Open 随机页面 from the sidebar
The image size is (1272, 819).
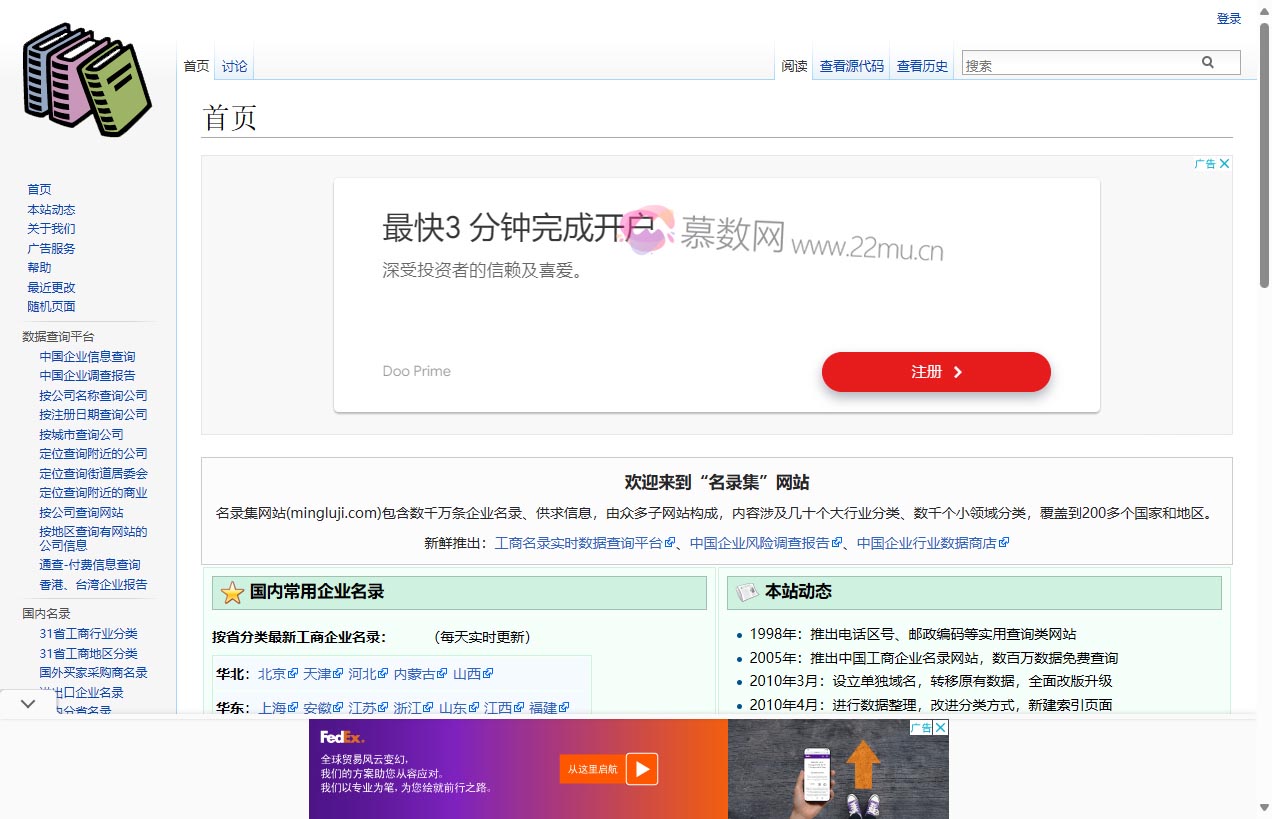pos(50,306)
